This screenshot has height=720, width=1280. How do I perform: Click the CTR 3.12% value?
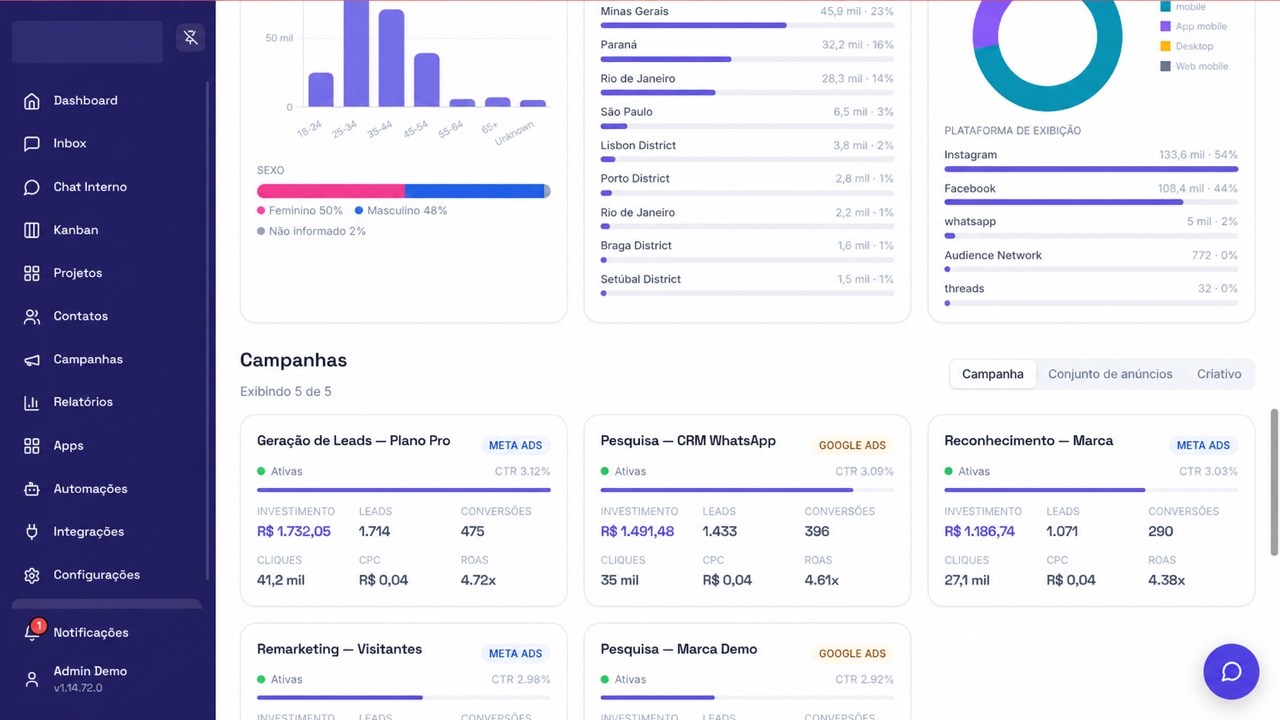click(523, 471)
